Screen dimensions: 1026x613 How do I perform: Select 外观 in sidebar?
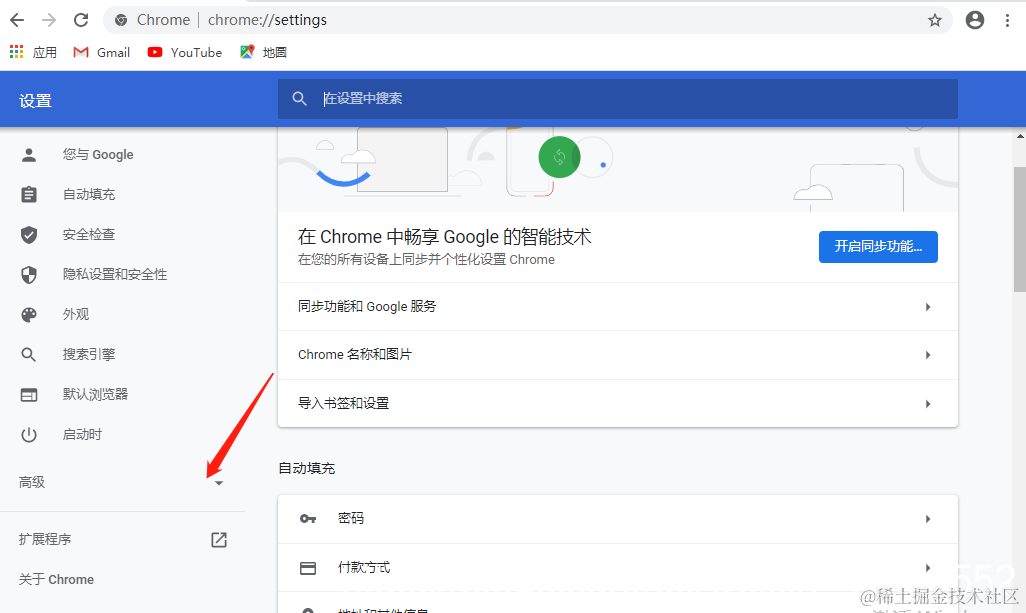(x=76, y=314)
